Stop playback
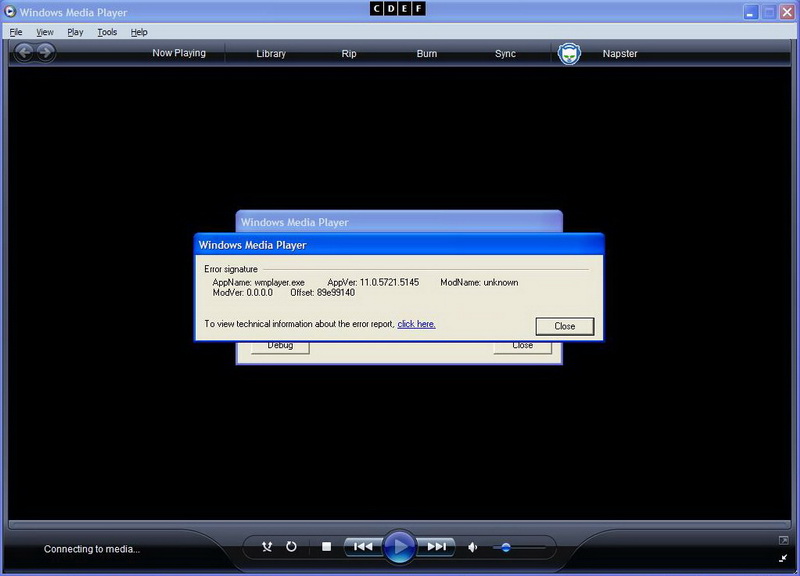Viewport: 800px width, 576px height. (326, 547)
